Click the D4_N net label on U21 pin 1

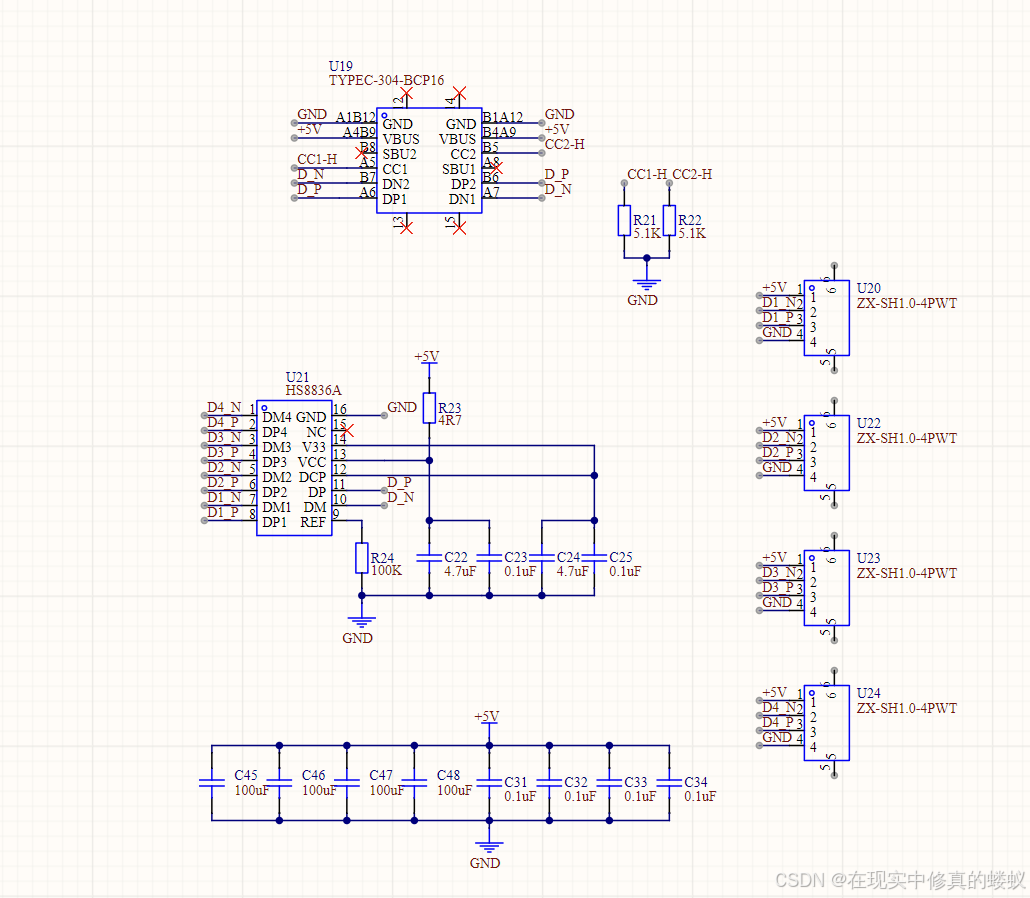pyautogui.click(x=225, y=407)
